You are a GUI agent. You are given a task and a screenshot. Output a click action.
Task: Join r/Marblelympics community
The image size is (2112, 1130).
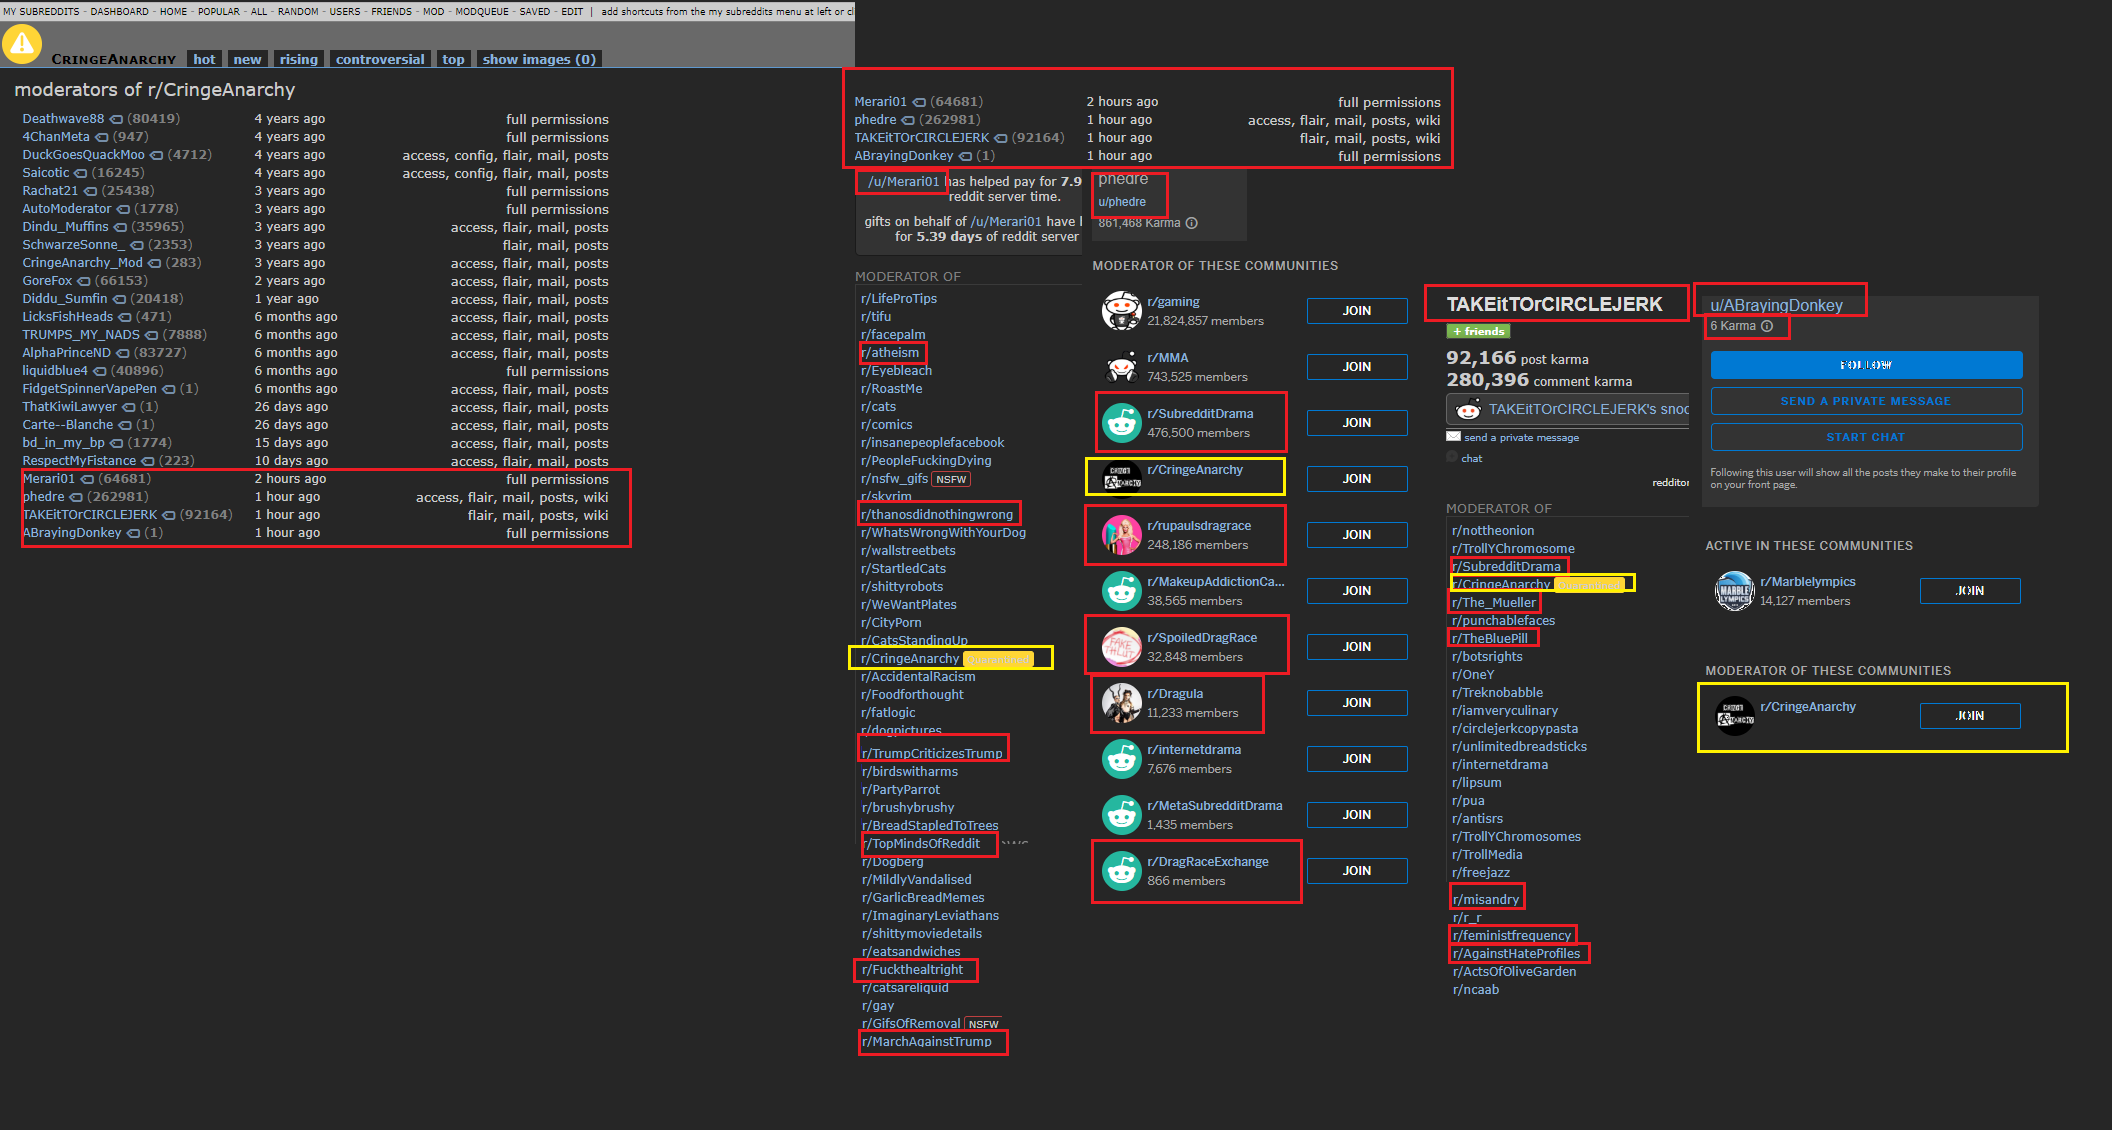pyautogui.click(x=1969, y=591)
